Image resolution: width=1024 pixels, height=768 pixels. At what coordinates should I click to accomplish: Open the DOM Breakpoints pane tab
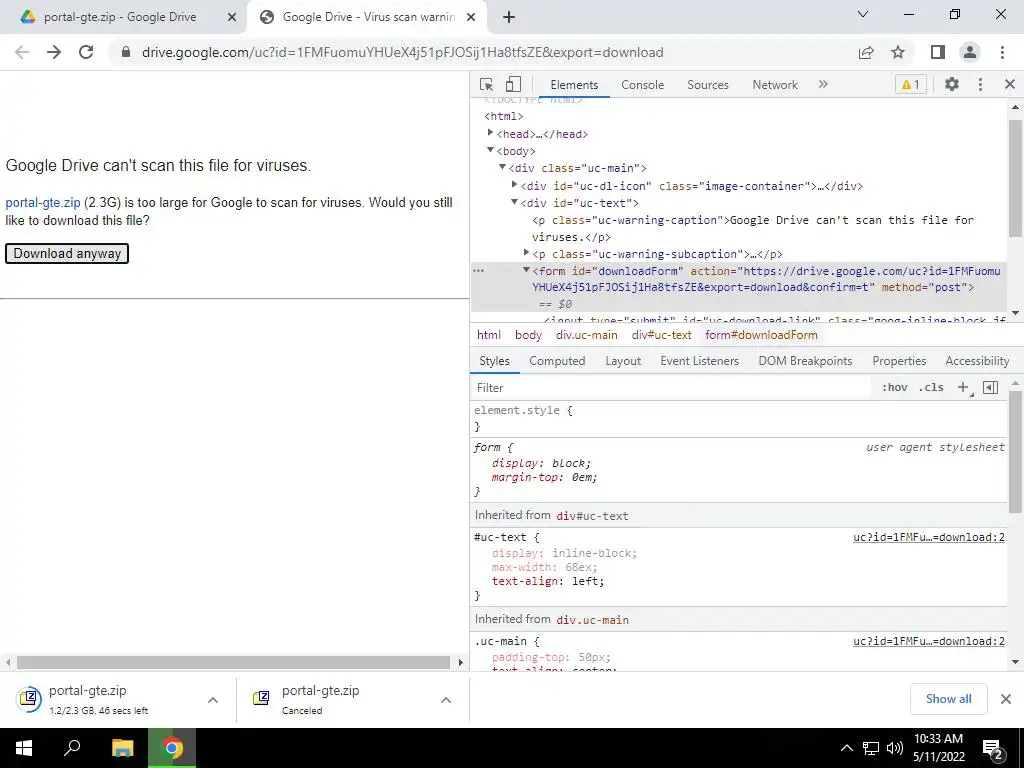(x=805, y=361)
